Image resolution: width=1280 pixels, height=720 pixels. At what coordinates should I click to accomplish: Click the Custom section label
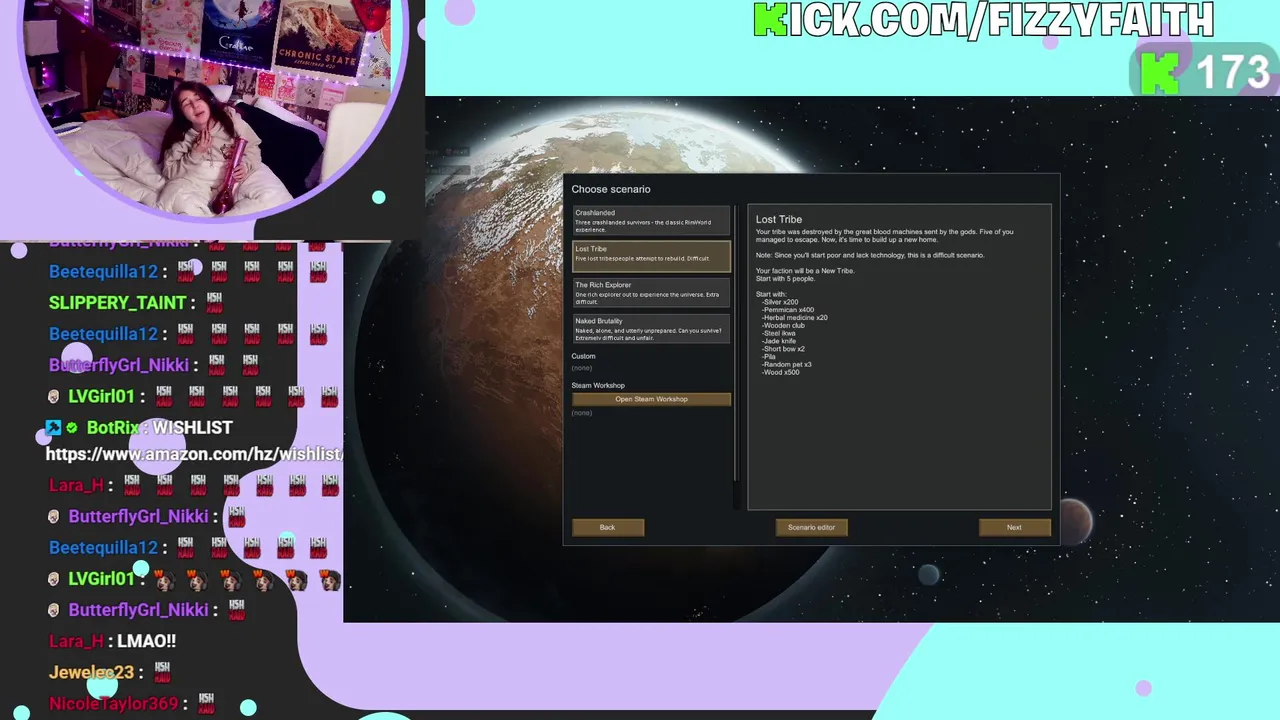click(x=583, y=356)
